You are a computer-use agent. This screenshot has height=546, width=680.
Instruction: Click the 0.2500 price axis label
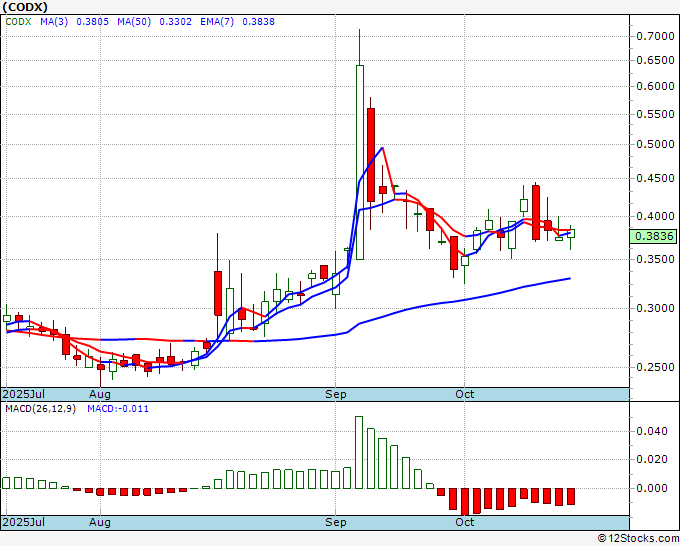pos(655,367)
